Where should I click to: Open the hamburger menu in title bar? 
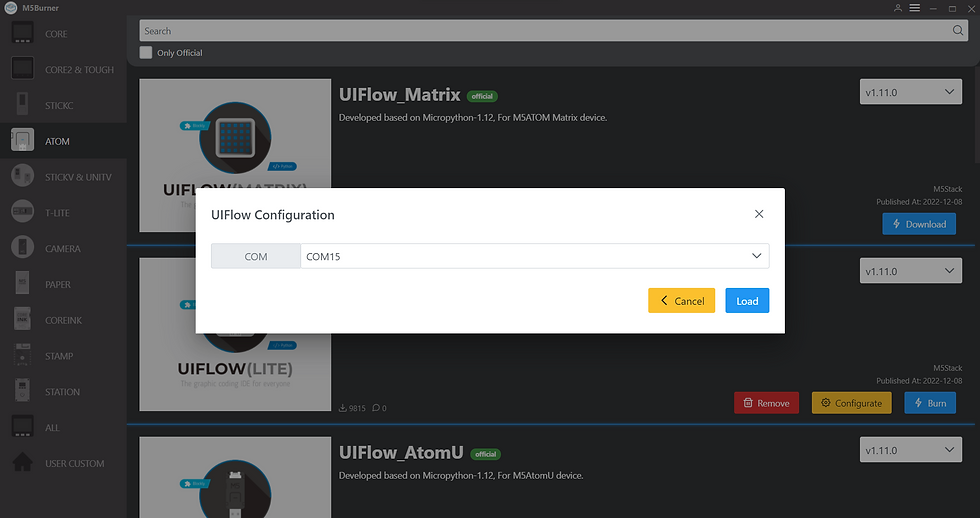[x=914, y=8]
